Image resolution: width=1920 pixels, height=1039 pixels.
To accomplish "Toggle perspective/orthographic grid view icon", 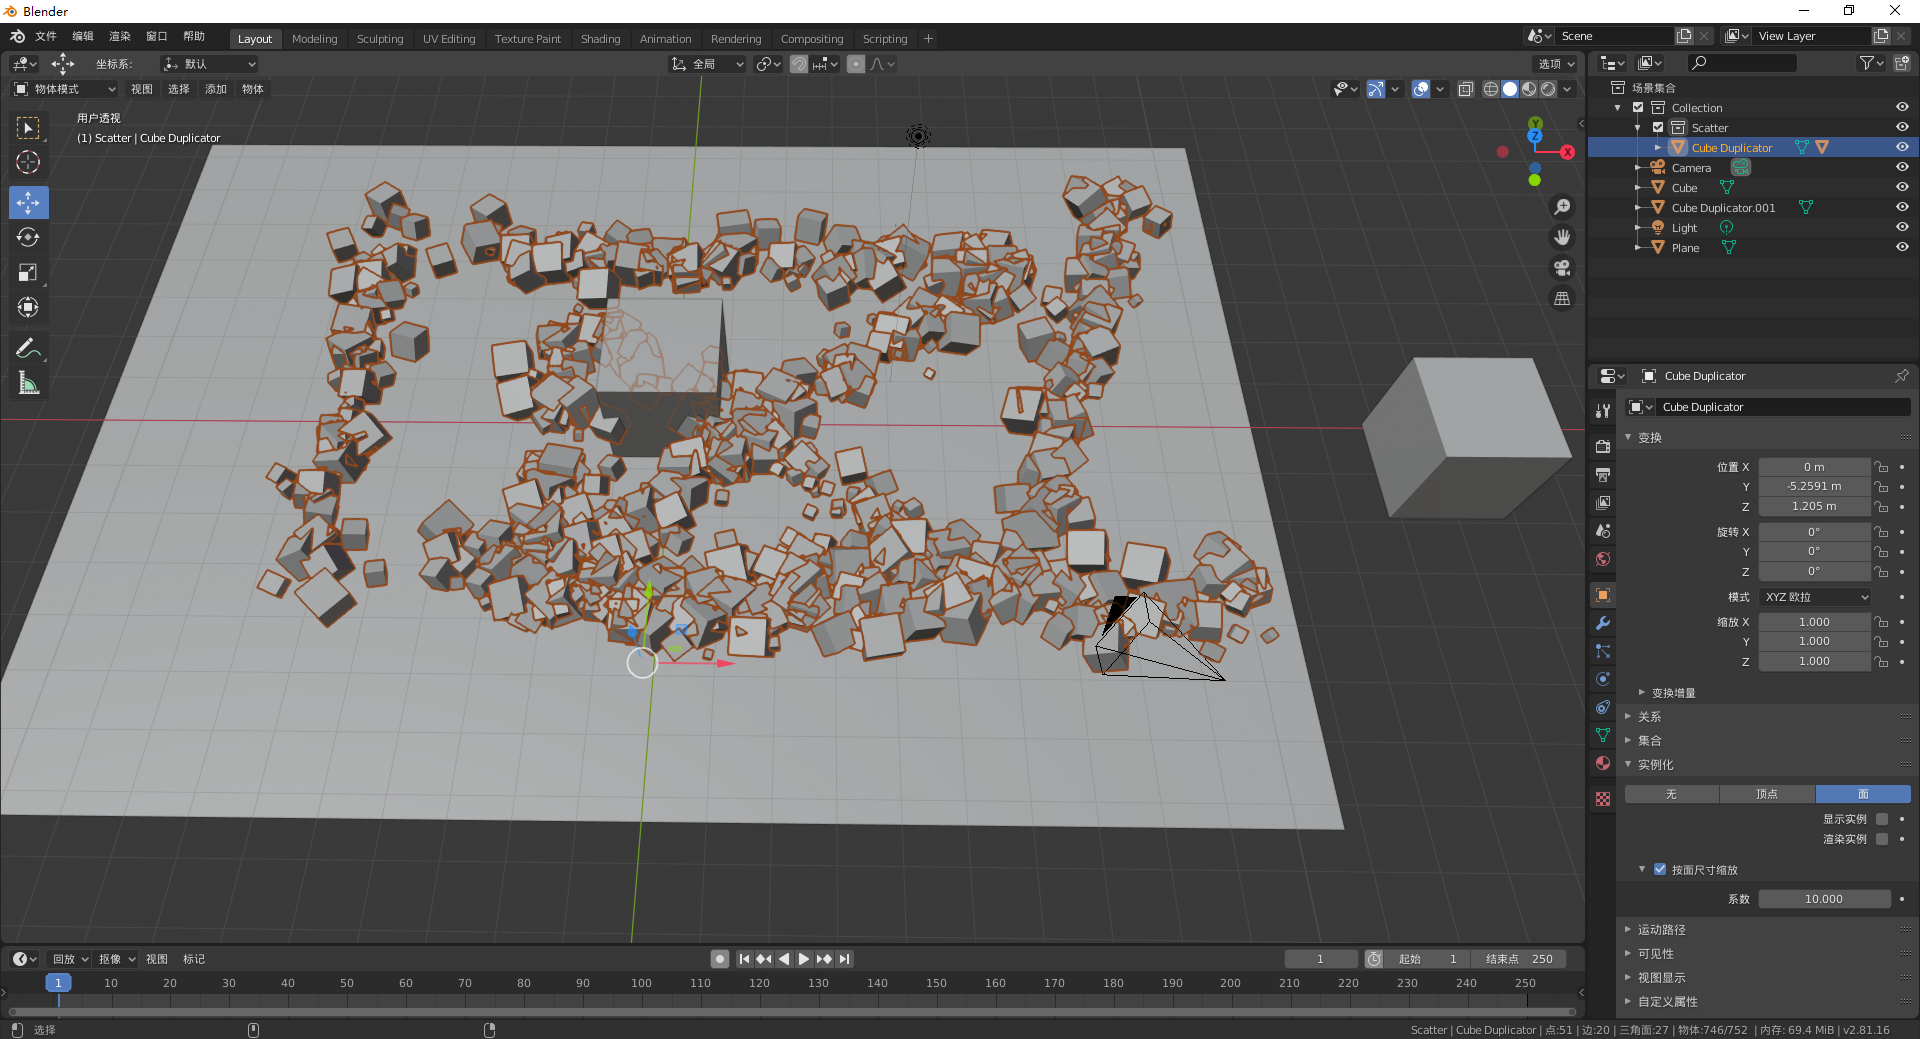I will click(1561, 299).
